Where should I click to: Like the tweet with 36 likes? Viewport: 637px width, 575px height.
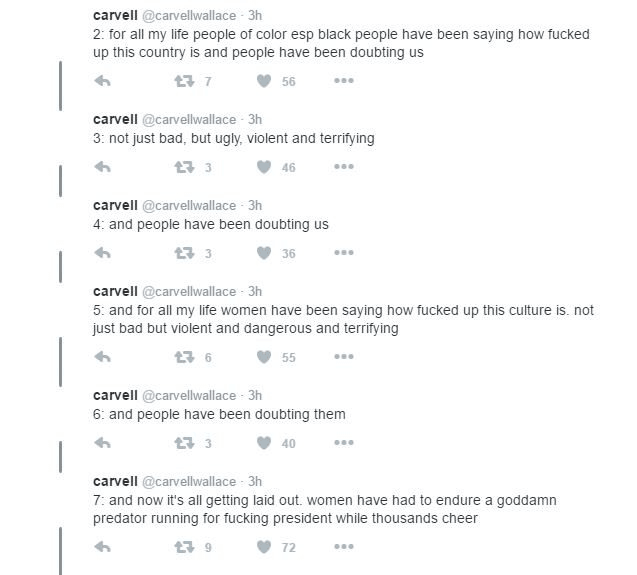[265, 253]
